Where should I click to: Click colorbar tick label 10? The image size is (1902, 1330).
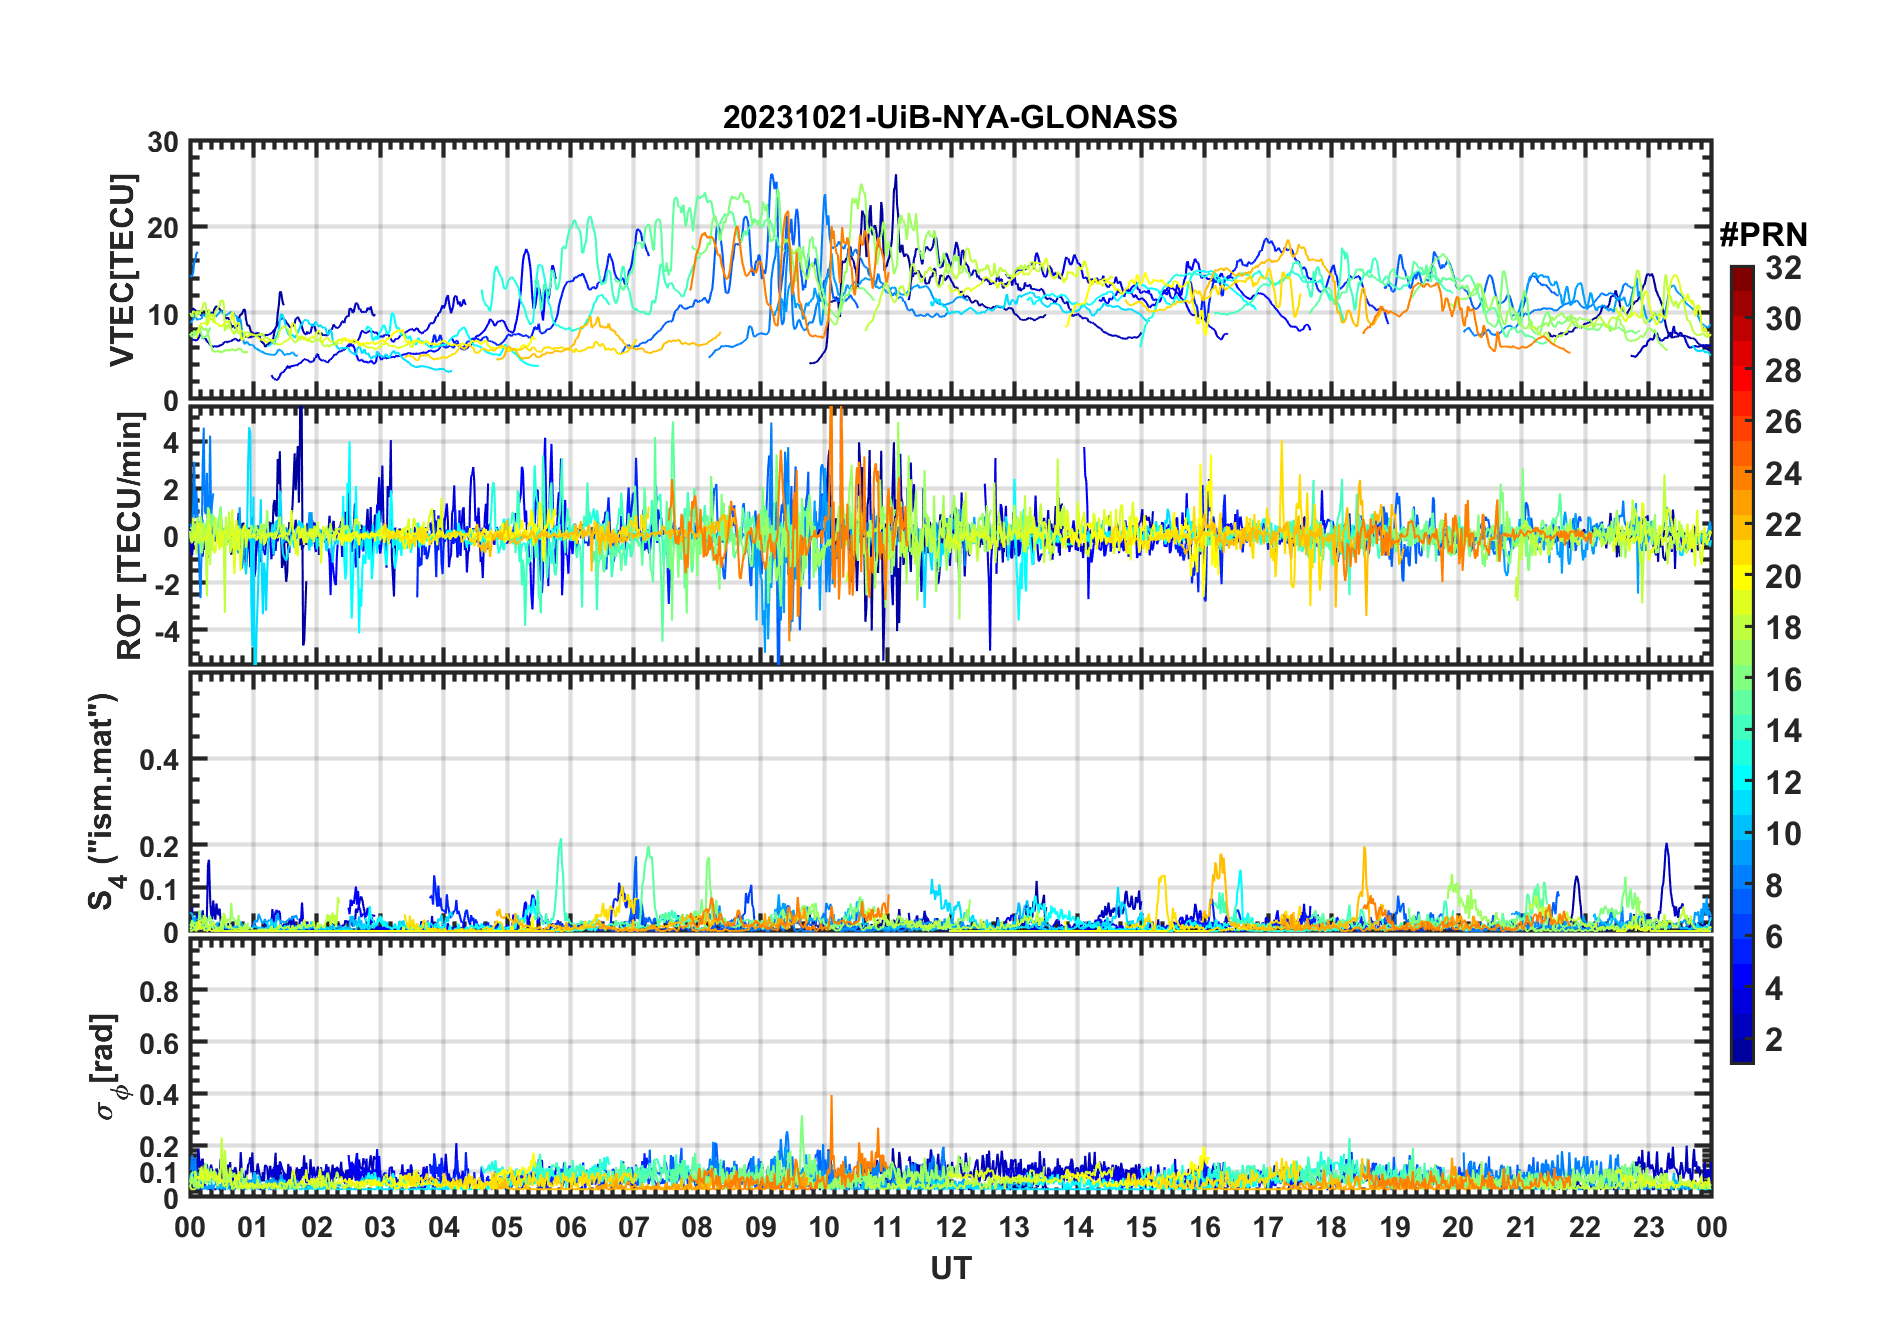pyautogui.click(x=1783, y=834)
